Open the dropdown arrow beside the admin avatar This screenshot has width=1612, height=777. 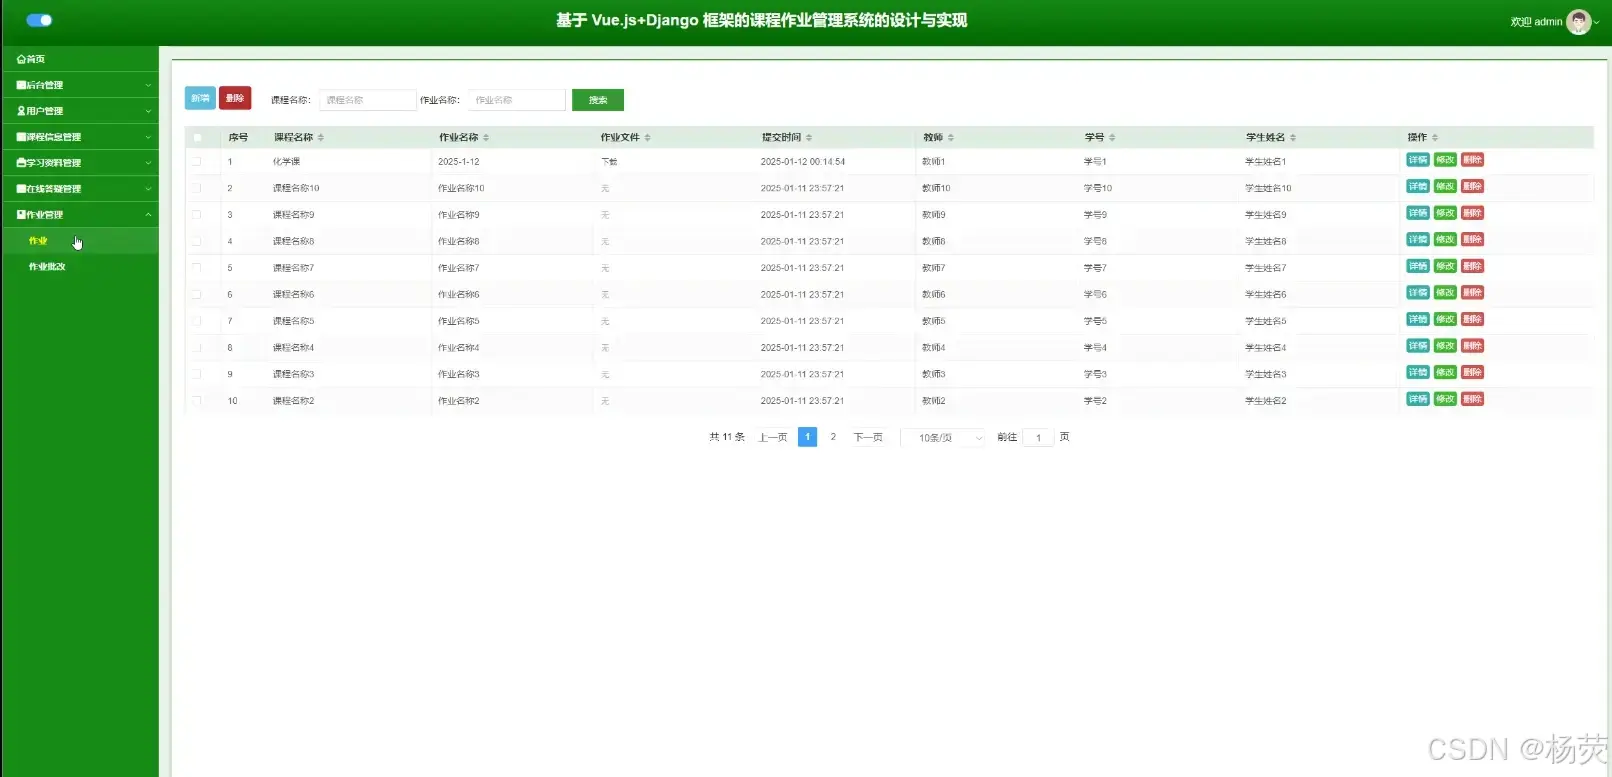click(x=1597, y=22)
